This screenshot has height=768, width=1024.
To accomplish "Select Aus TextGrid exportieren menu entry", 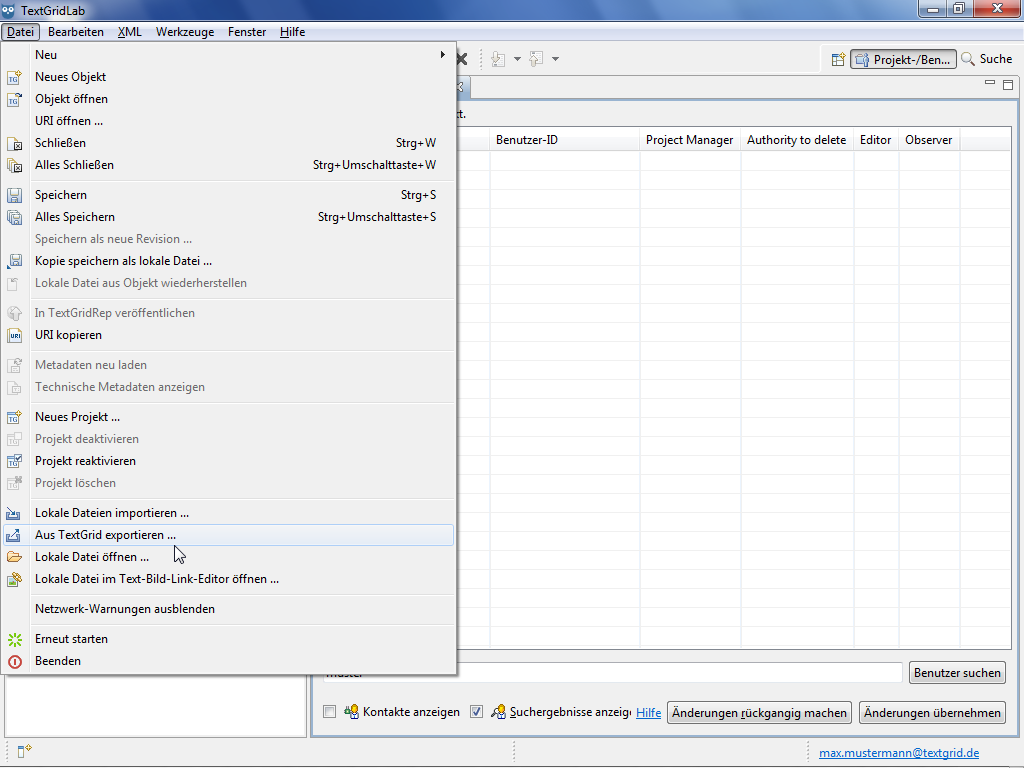I will click(105, 535).
